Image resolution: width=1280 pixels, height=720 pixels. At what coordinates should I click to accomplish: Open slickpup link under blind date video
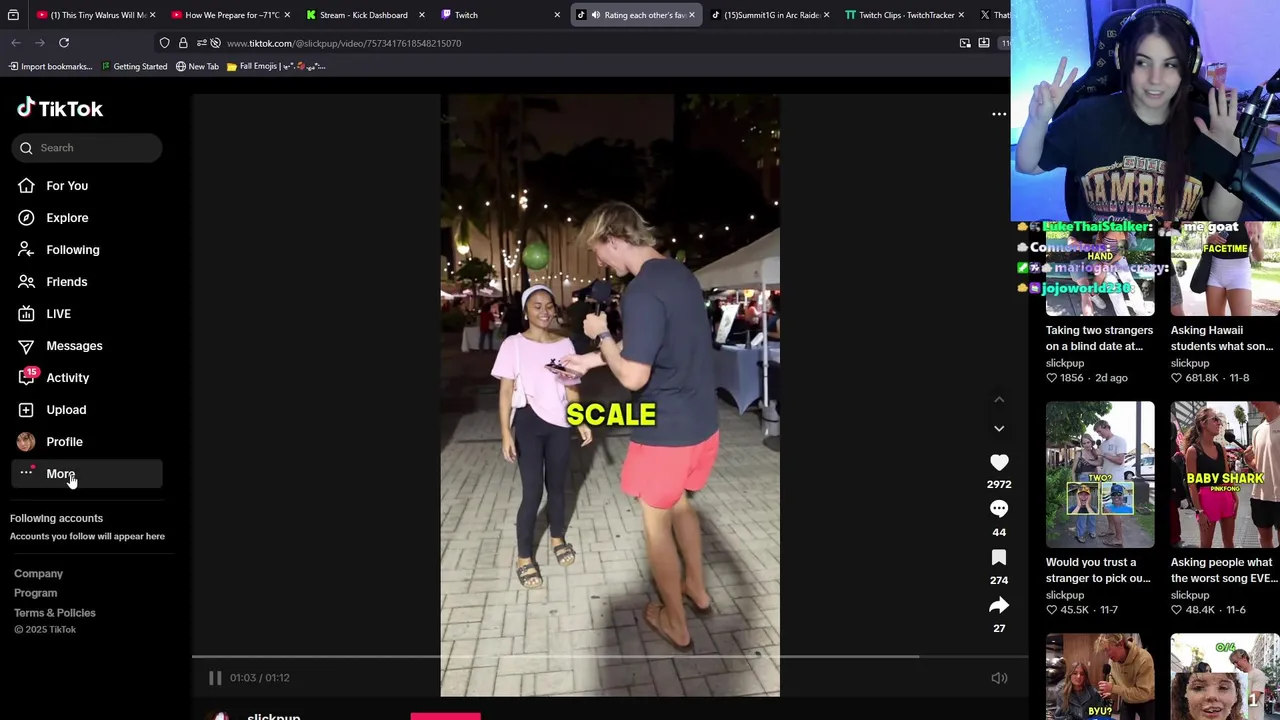click(1065, 363)
